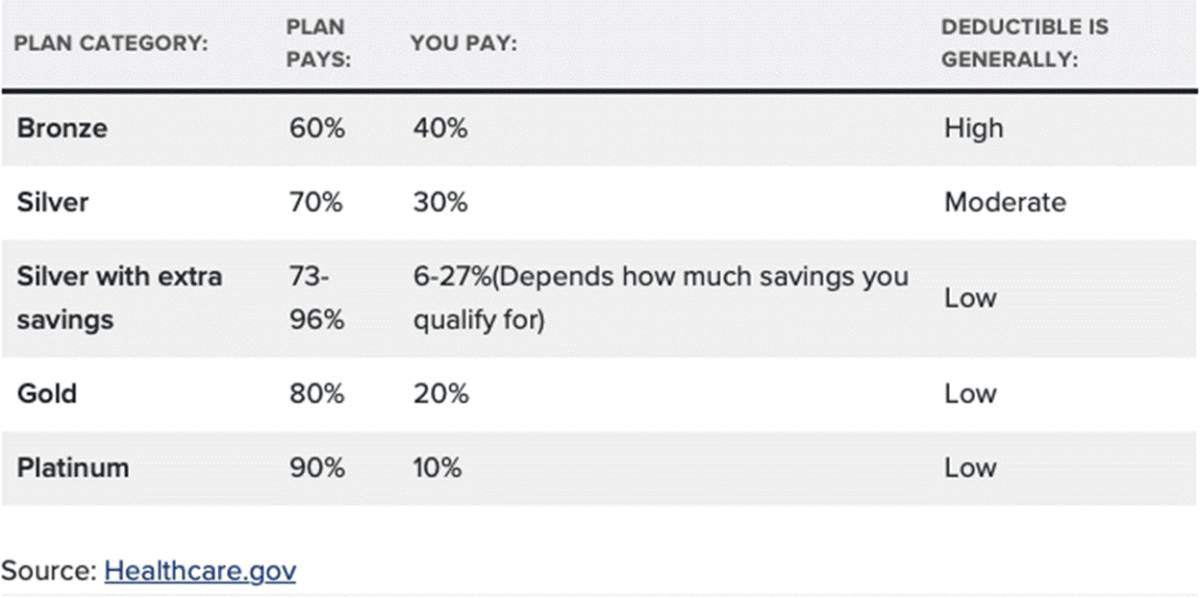Click the High deductible cell
This screenshot has height=598, width=1200.
click(973, 129)
